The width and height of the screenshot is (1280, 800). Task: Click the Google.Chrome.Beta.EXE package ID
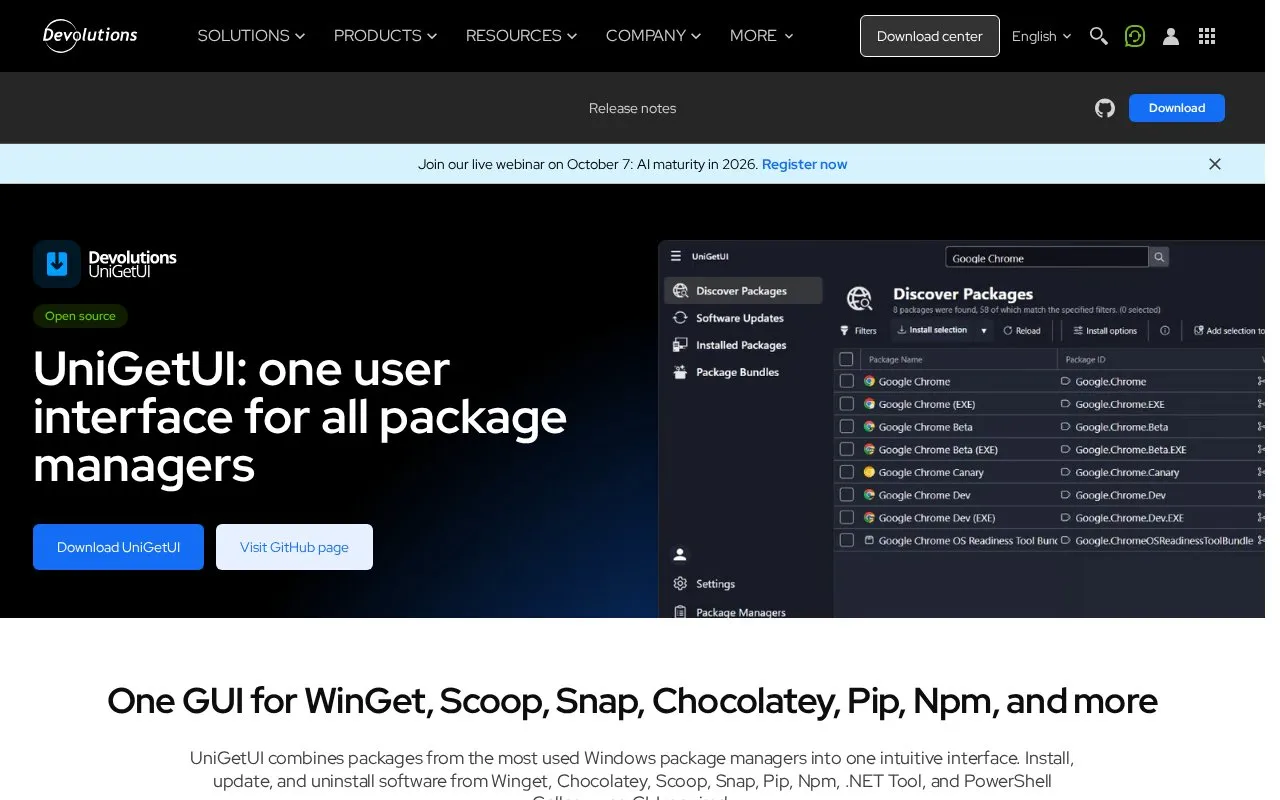(x=1131, y=450)
